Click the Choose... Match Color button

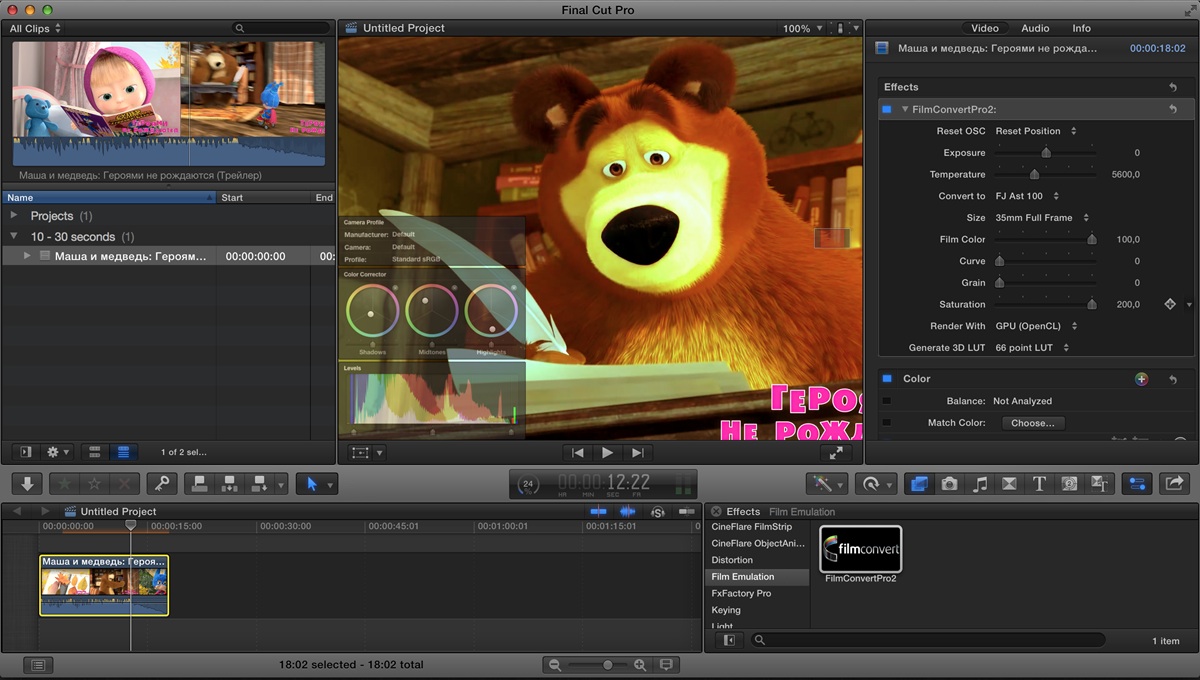1033,423
